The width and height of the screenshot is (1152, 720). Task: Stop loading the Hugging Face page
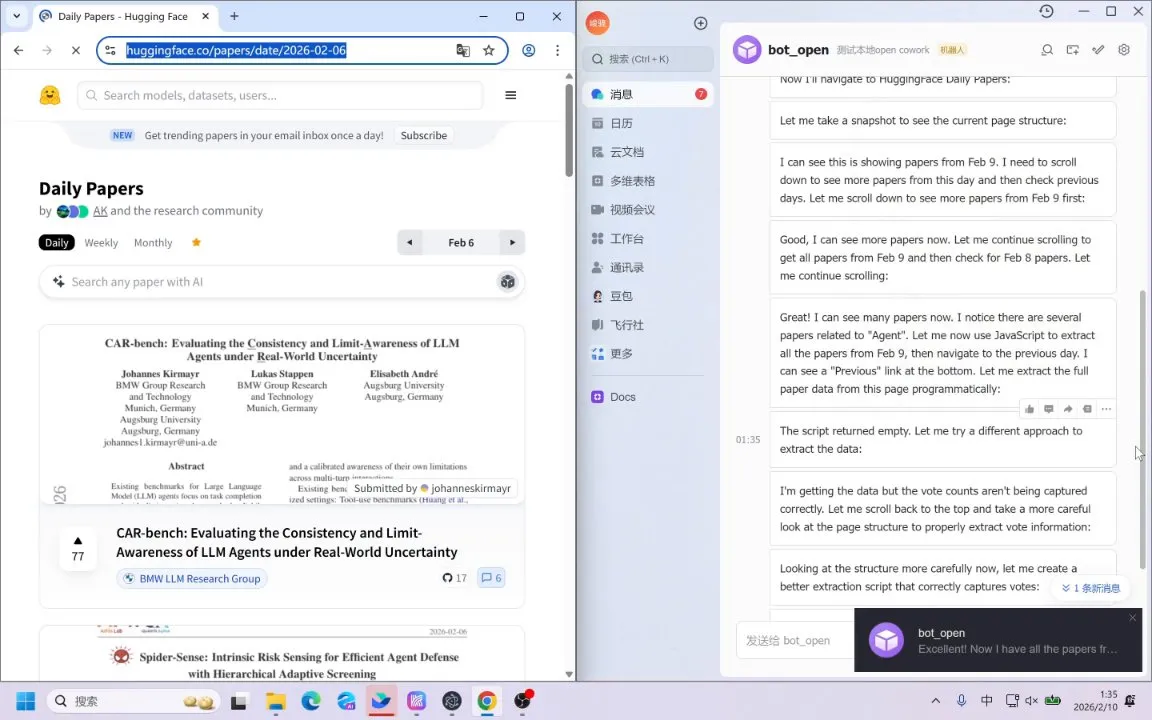coord(76,50)
